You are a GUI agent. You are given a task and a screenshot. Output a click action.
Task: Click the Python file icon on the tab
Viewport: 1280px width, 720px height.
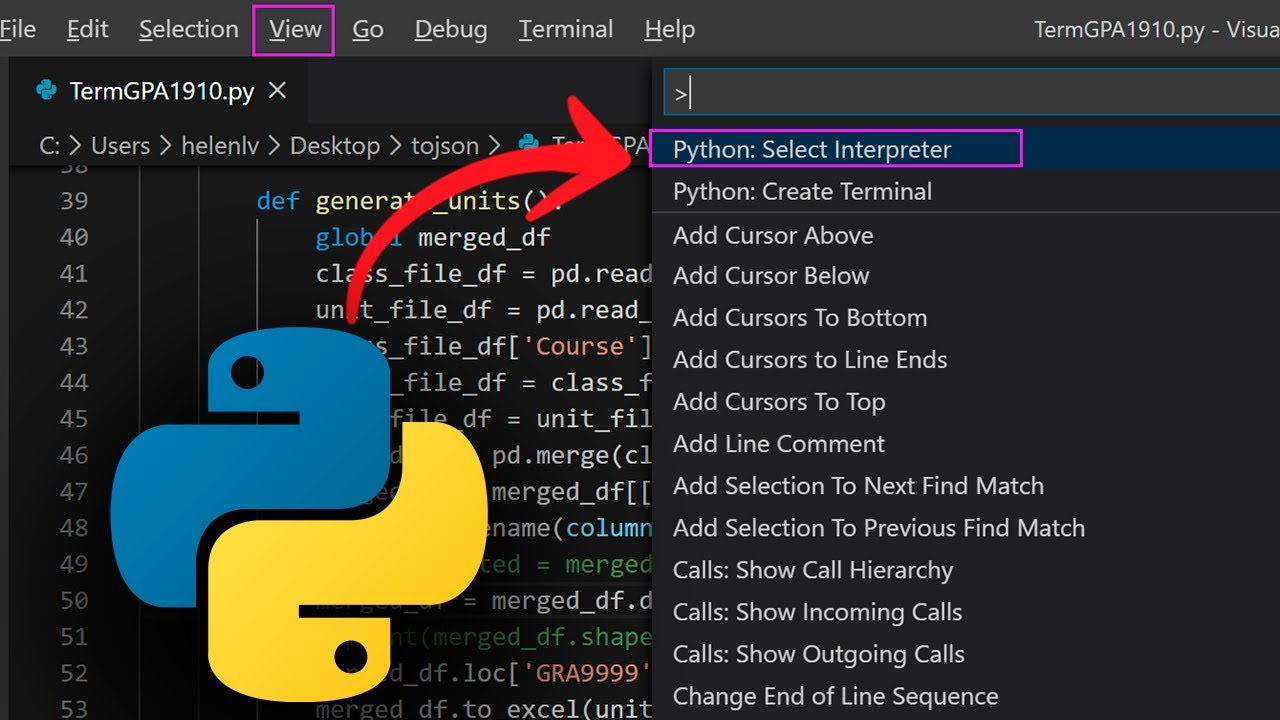(x=46, y=91)
